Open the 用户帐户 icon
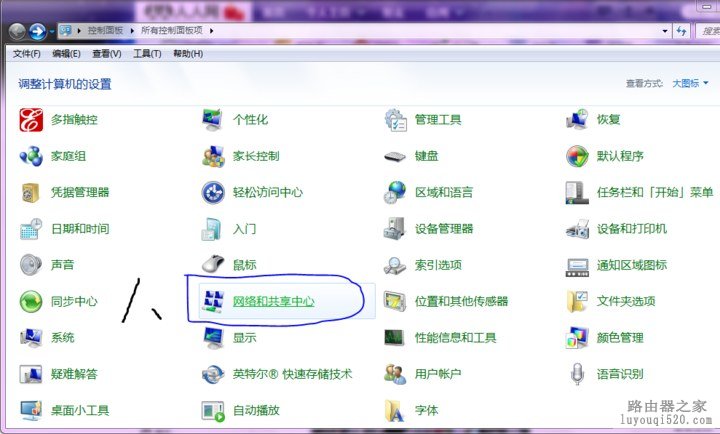The image size is (720, 434). point(396,374)
